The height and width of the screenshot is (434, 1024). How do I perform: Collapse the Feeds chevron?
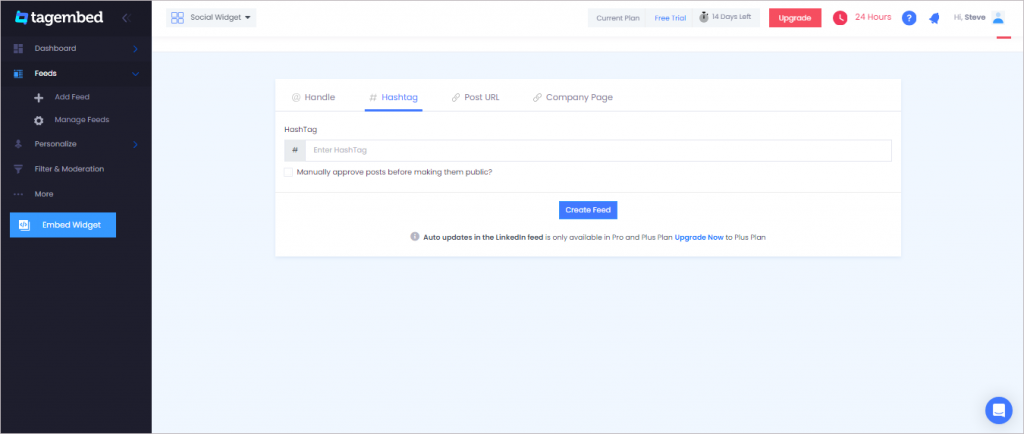pos(135,74)
